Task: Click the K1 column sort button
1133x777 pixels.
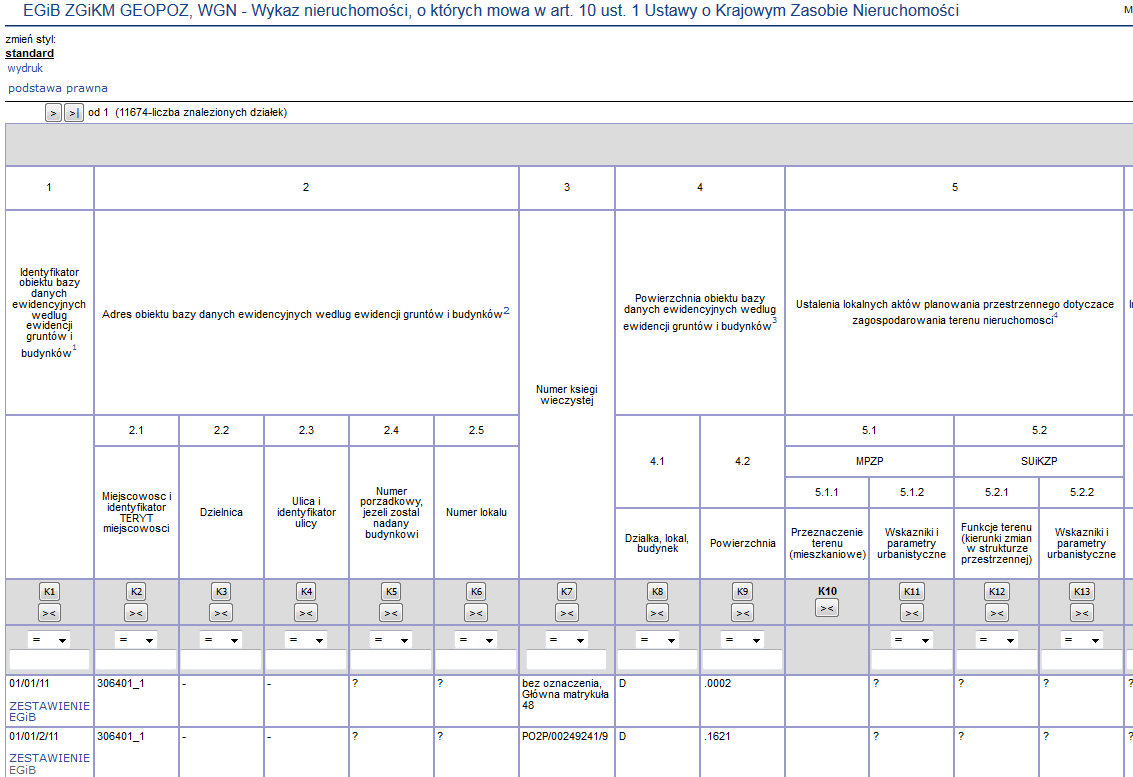Action: point(50,592)
